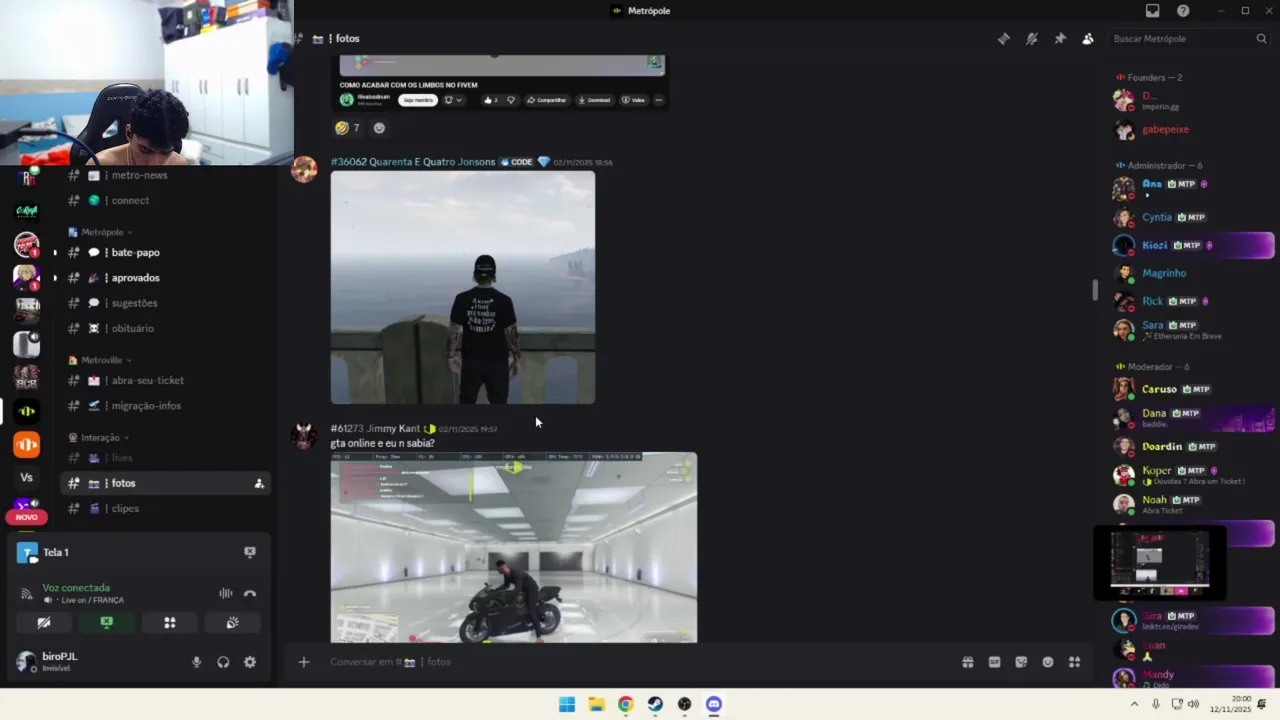Open Quarenta E Quatro Jonsons' posted image
This screenshot has width=1280, height=720.
[x=463, y=288]
